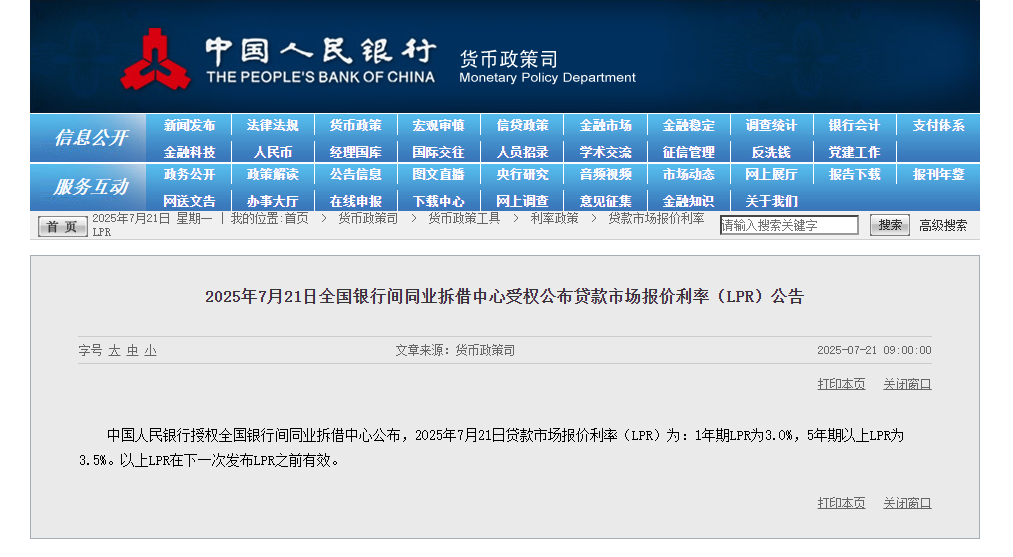Select 办事大厅 menu item
The width and height of the screenshot is (1013, 557).
pos(273,202)
